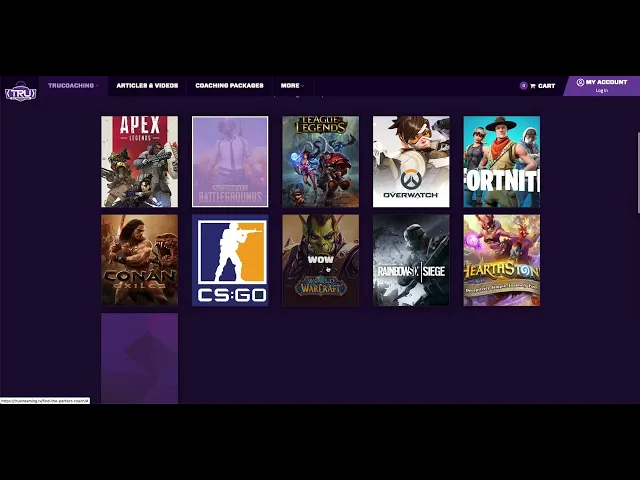Image resolution: width=640 pixels, height=480 pixels.
Task: Click the My Account user icon
Action: point(580,82)
